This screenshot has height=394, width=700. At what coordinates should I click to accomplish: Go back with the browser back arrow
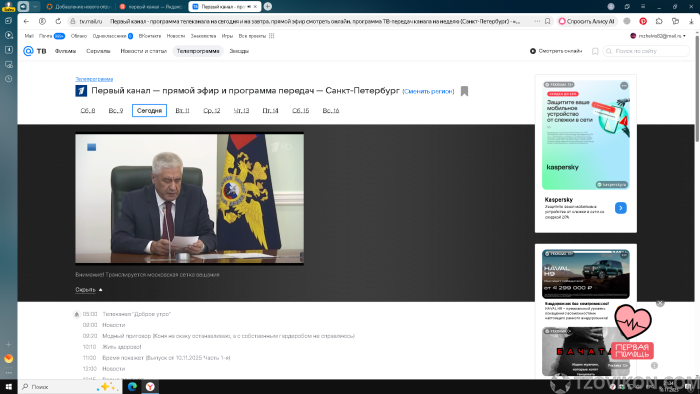pyautogui.click(x=26, y=21)
